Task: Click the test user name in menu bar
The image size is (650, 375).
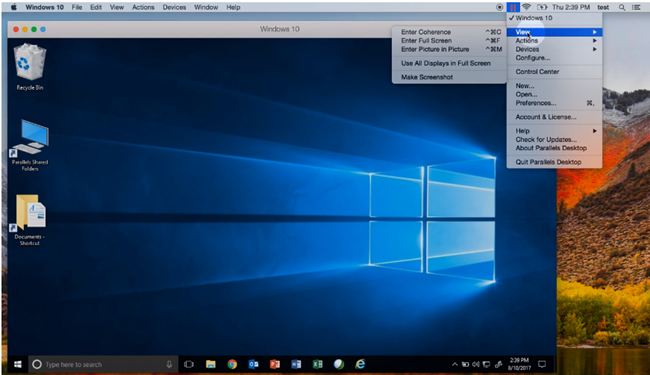Action: pyautogui.click(x=603, y=7)
